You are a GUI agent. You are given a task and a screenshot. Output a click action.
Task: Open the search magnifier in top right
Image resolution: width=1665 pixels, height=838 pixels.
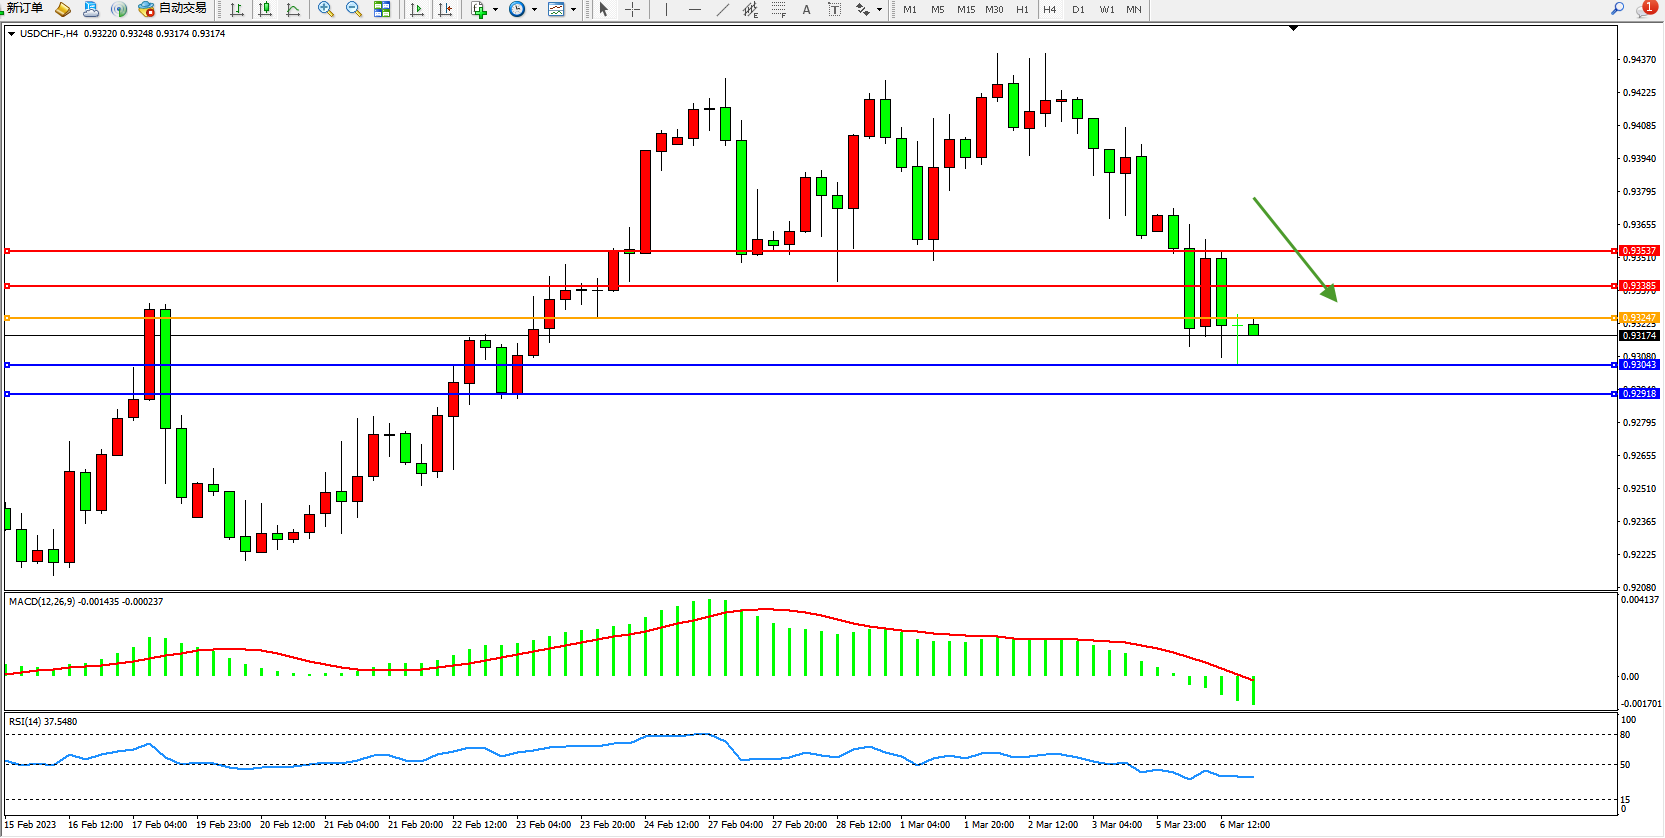[1617, 8]
